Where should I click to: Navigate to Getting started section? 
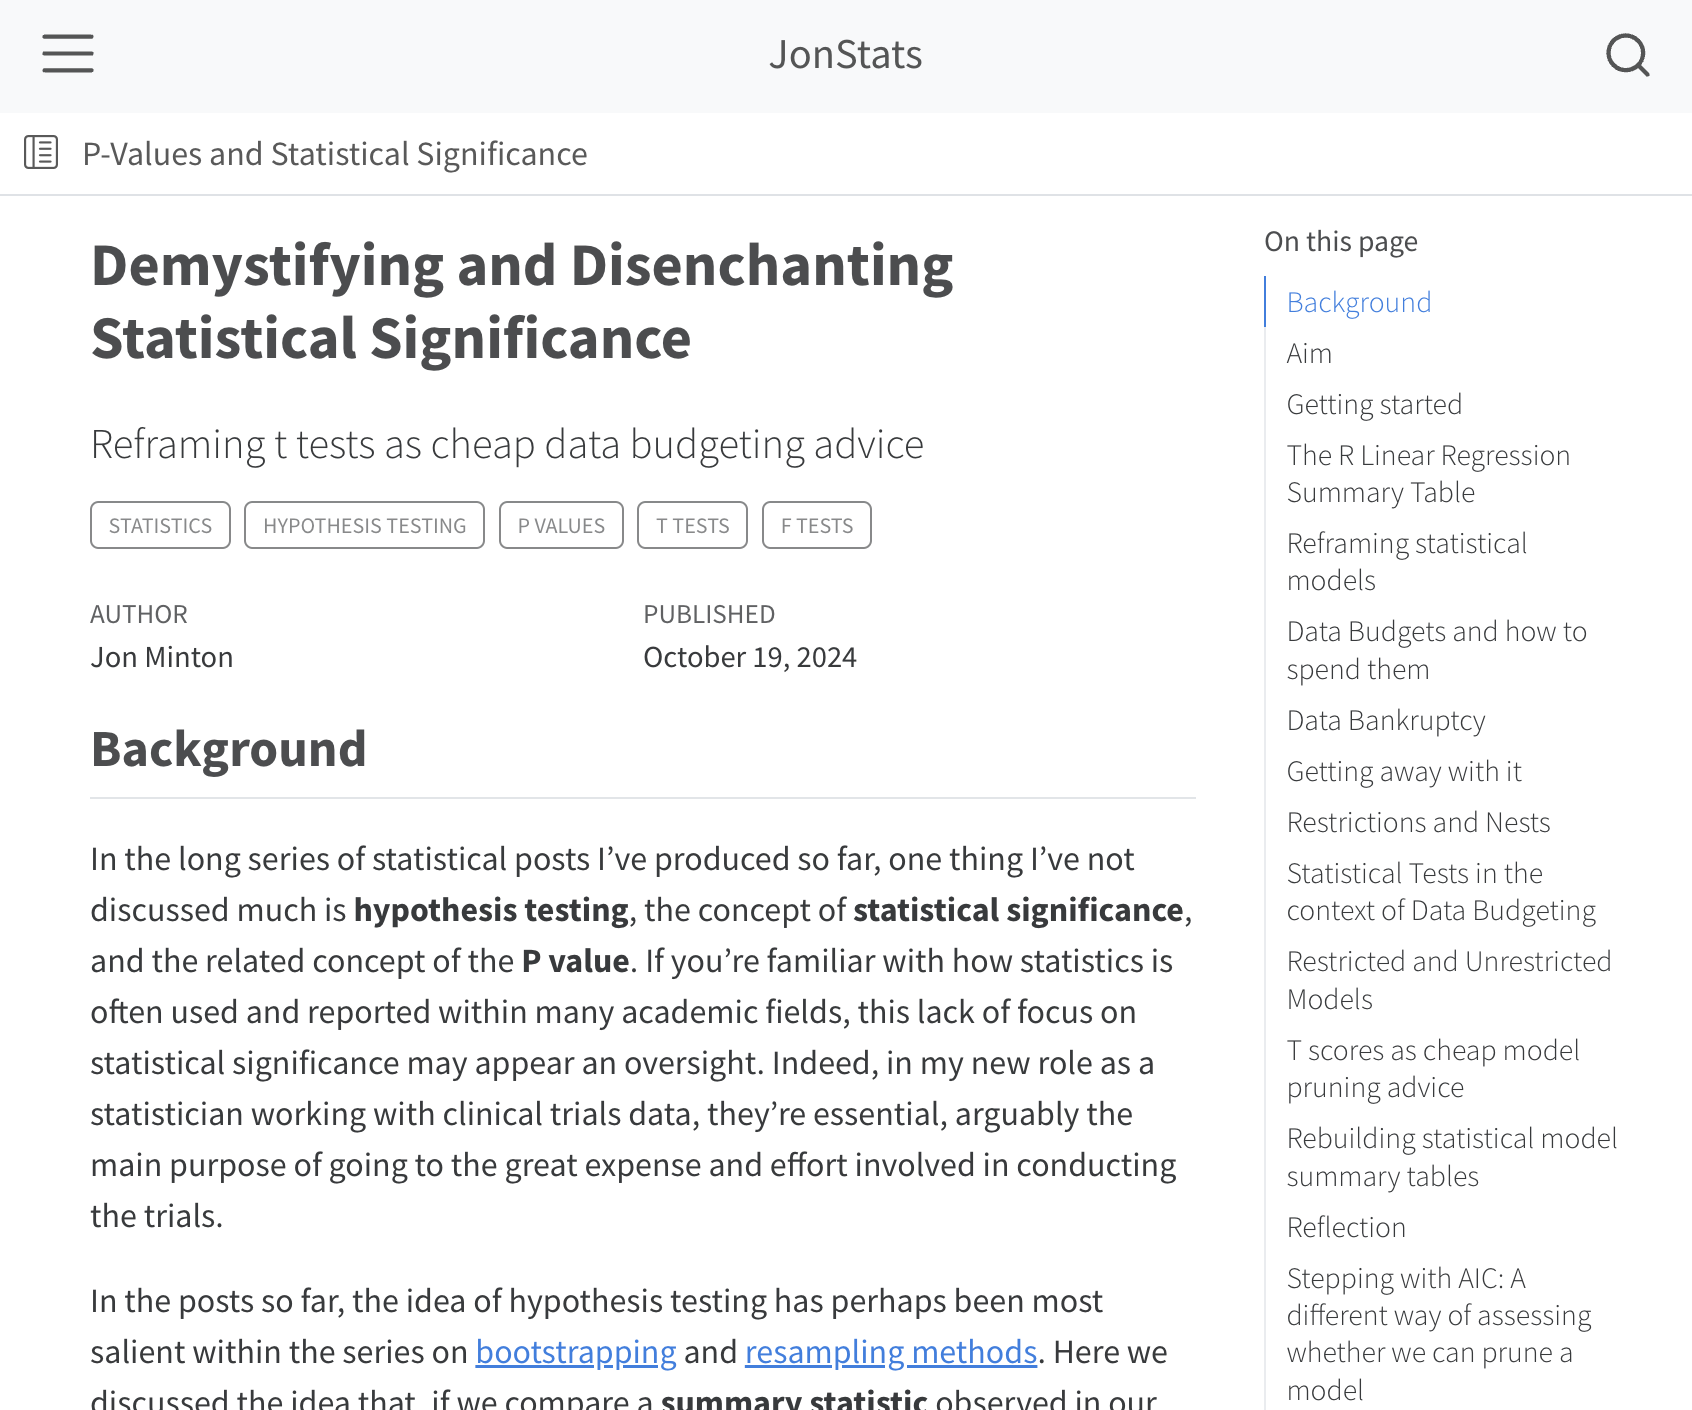point(1374,404)
